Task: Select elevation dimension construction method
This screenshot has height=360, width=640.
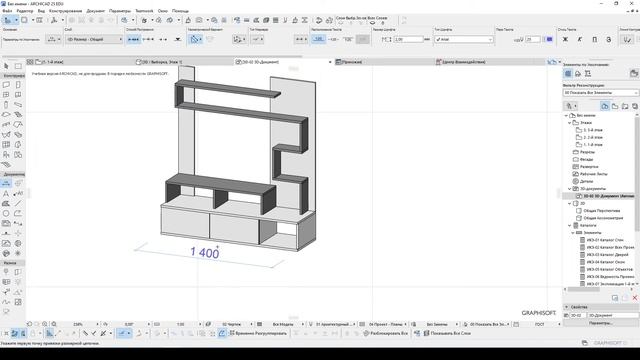Action: [178, 40]
